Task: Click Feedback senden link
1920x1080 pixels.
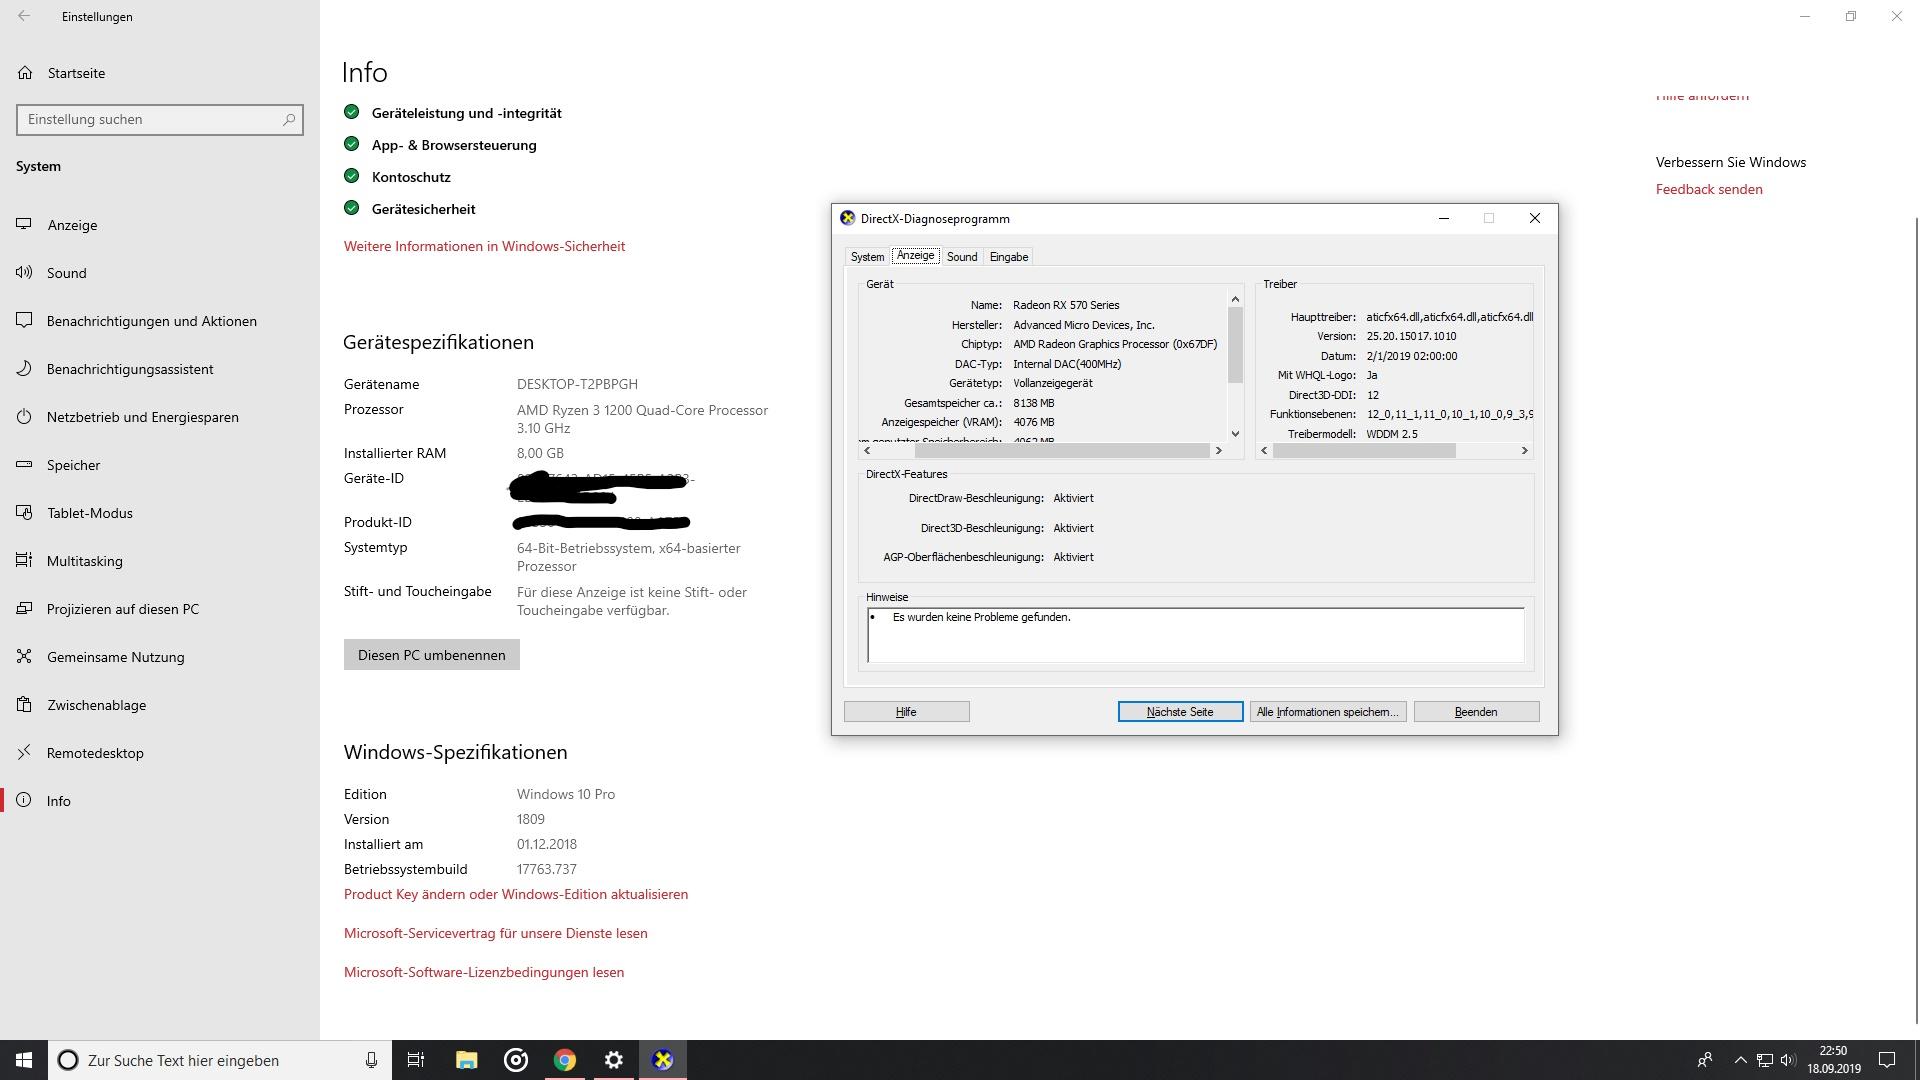Action: click(x=1709, y=189)
